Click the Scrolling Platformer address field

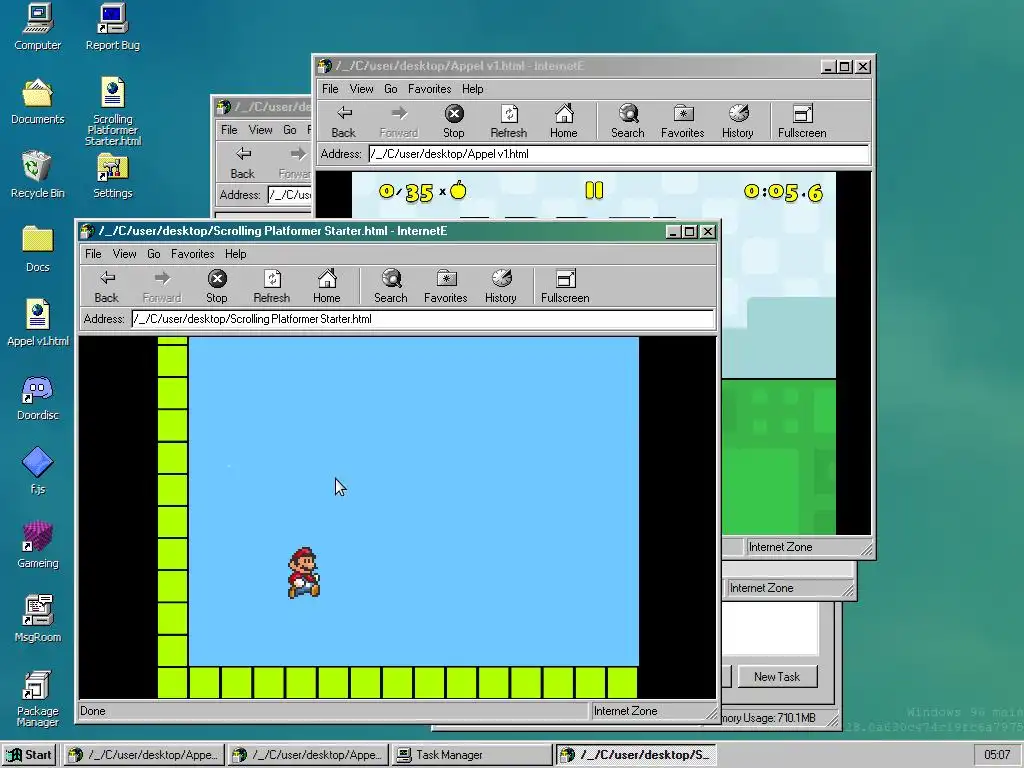tap(423, 319)
